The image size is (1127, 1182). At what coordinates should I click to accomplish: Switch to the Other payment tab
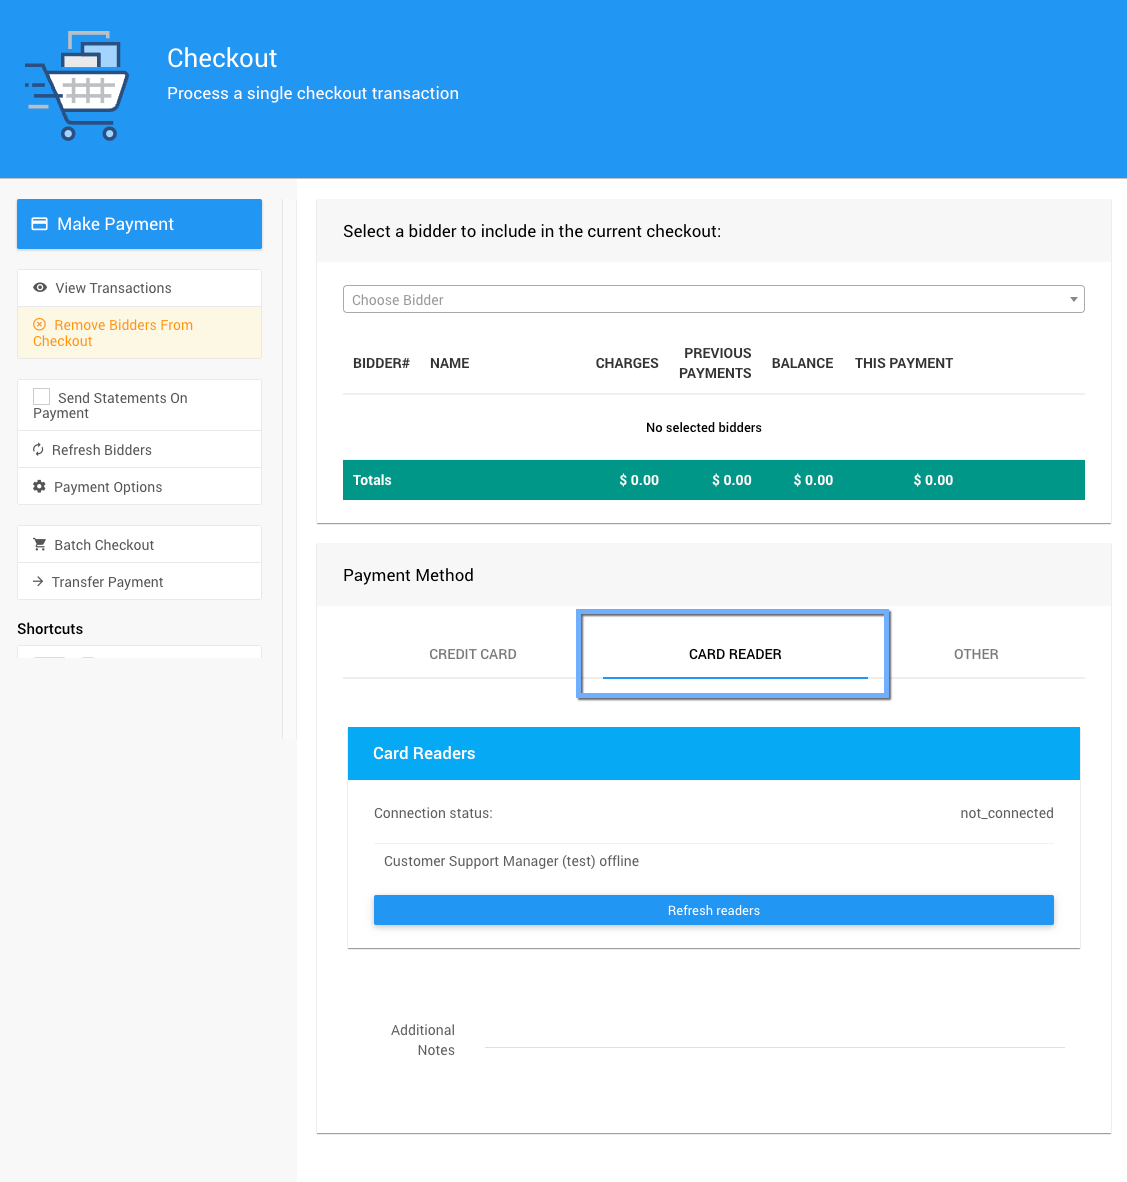click(x=975, y=654)
